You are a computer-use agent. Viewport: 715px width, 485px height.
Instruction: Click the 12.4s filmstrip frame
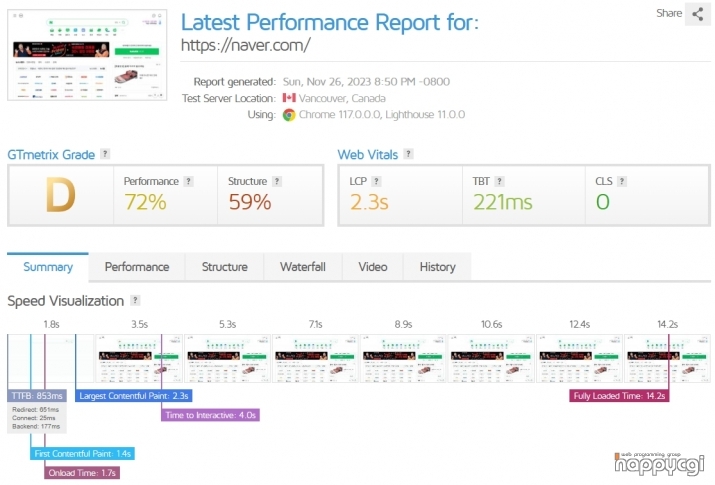click(580, 358)
